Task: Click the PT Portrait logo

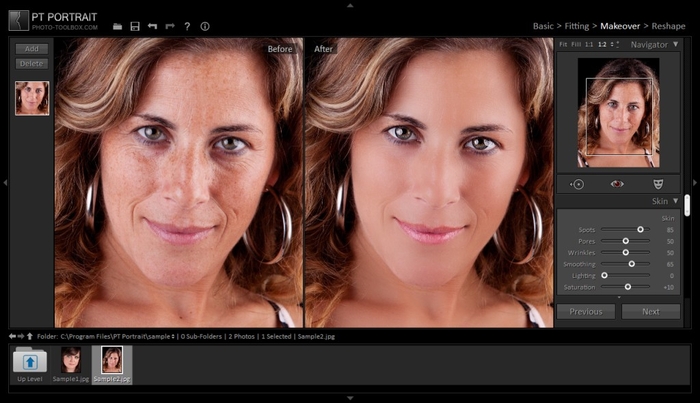Action: point(19,21)
